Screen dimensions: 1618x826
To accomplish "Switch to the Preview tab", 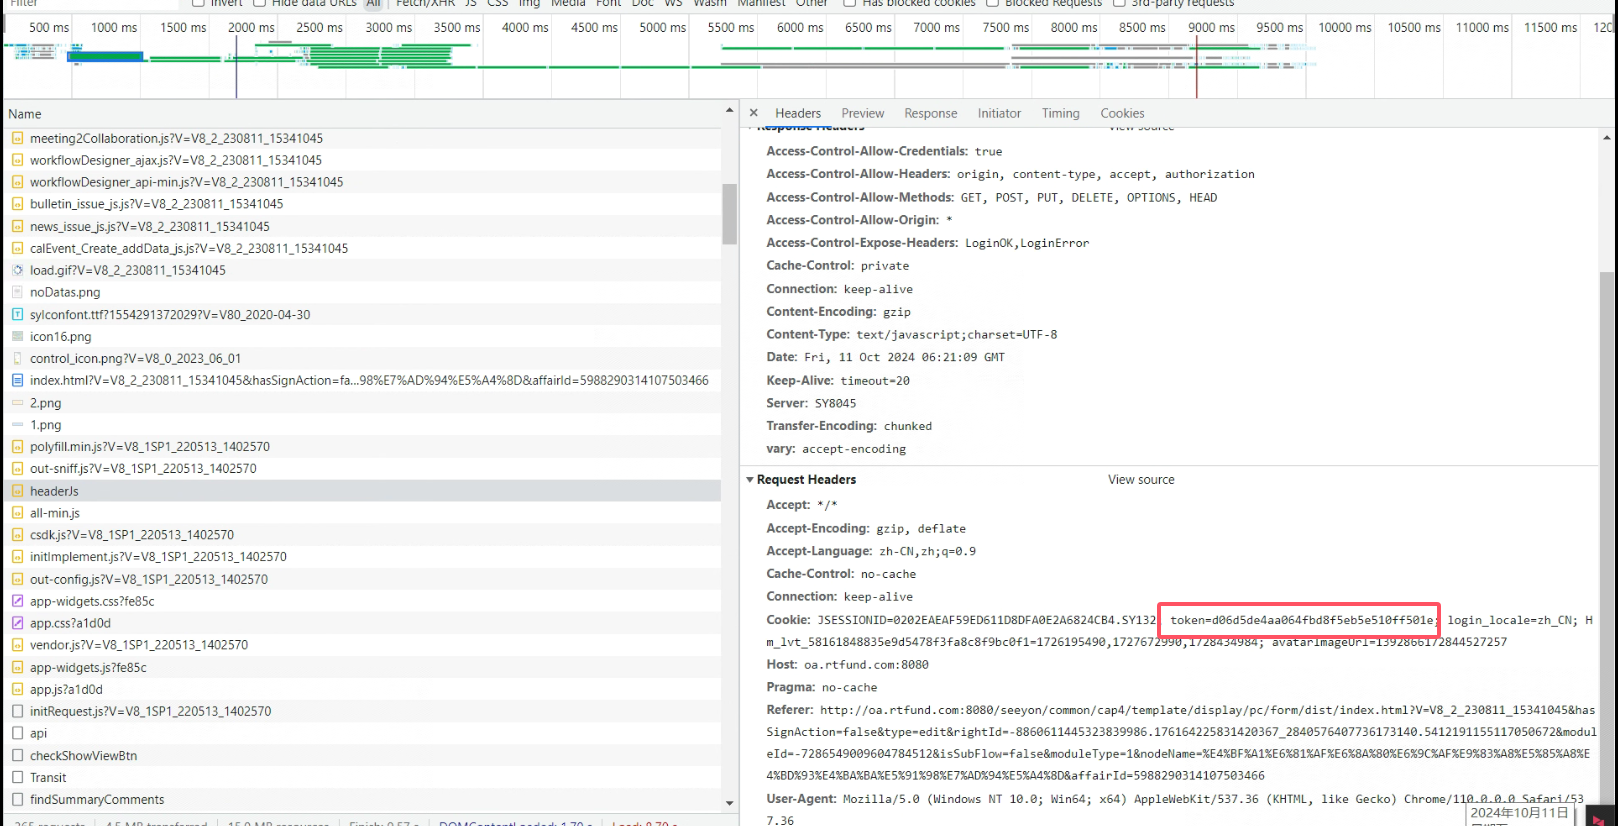I will [x=862, y=113].
